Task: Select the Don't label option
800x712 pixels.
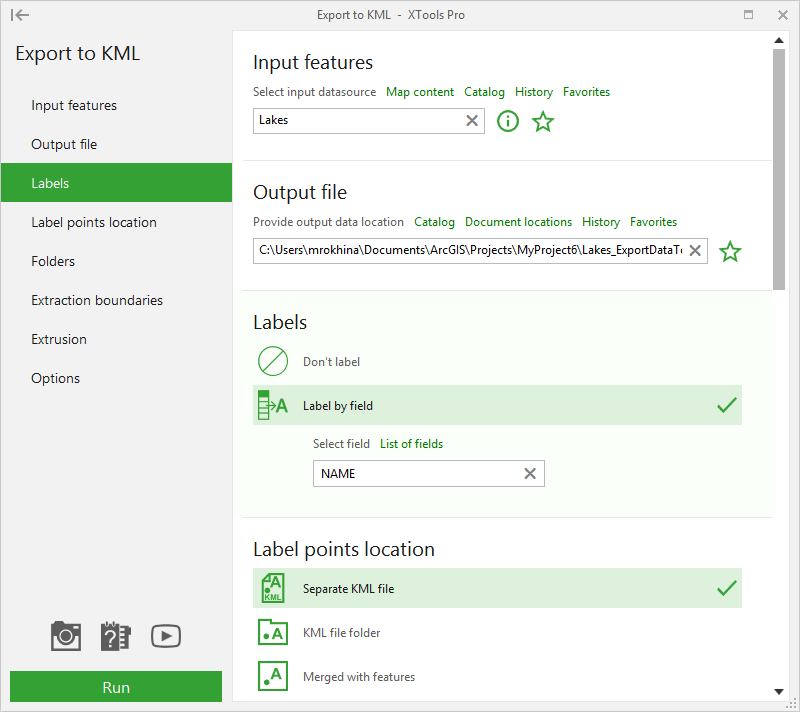Action: pos(333,361)
